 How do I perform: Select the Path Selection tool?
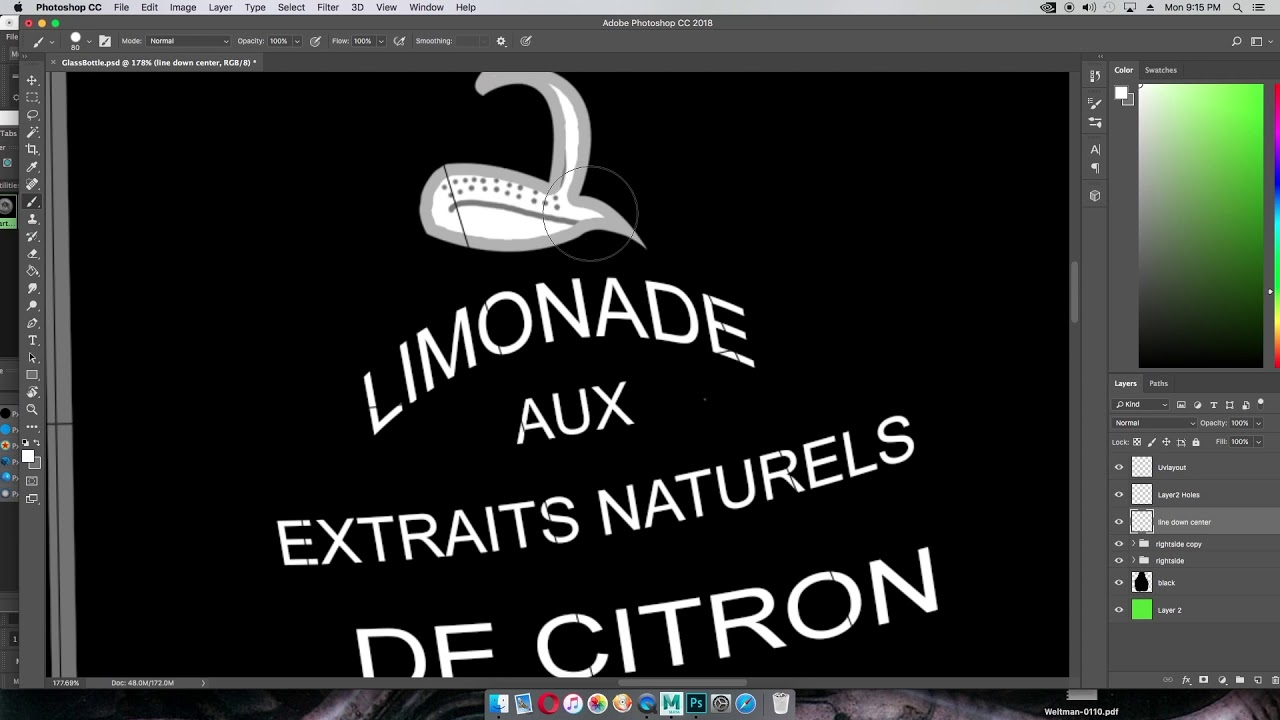[x=32, y=358]
